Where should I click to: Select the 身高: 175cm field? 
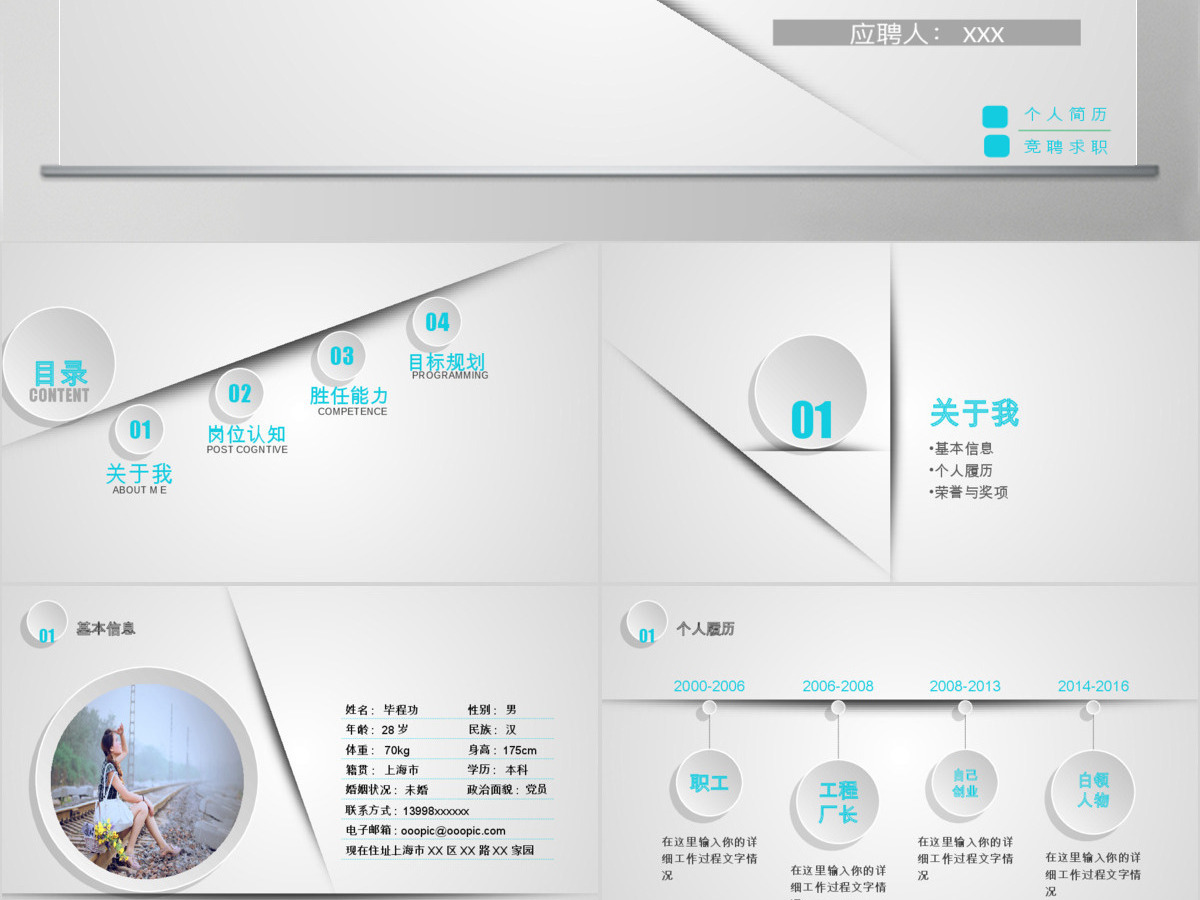click(502, 750)
